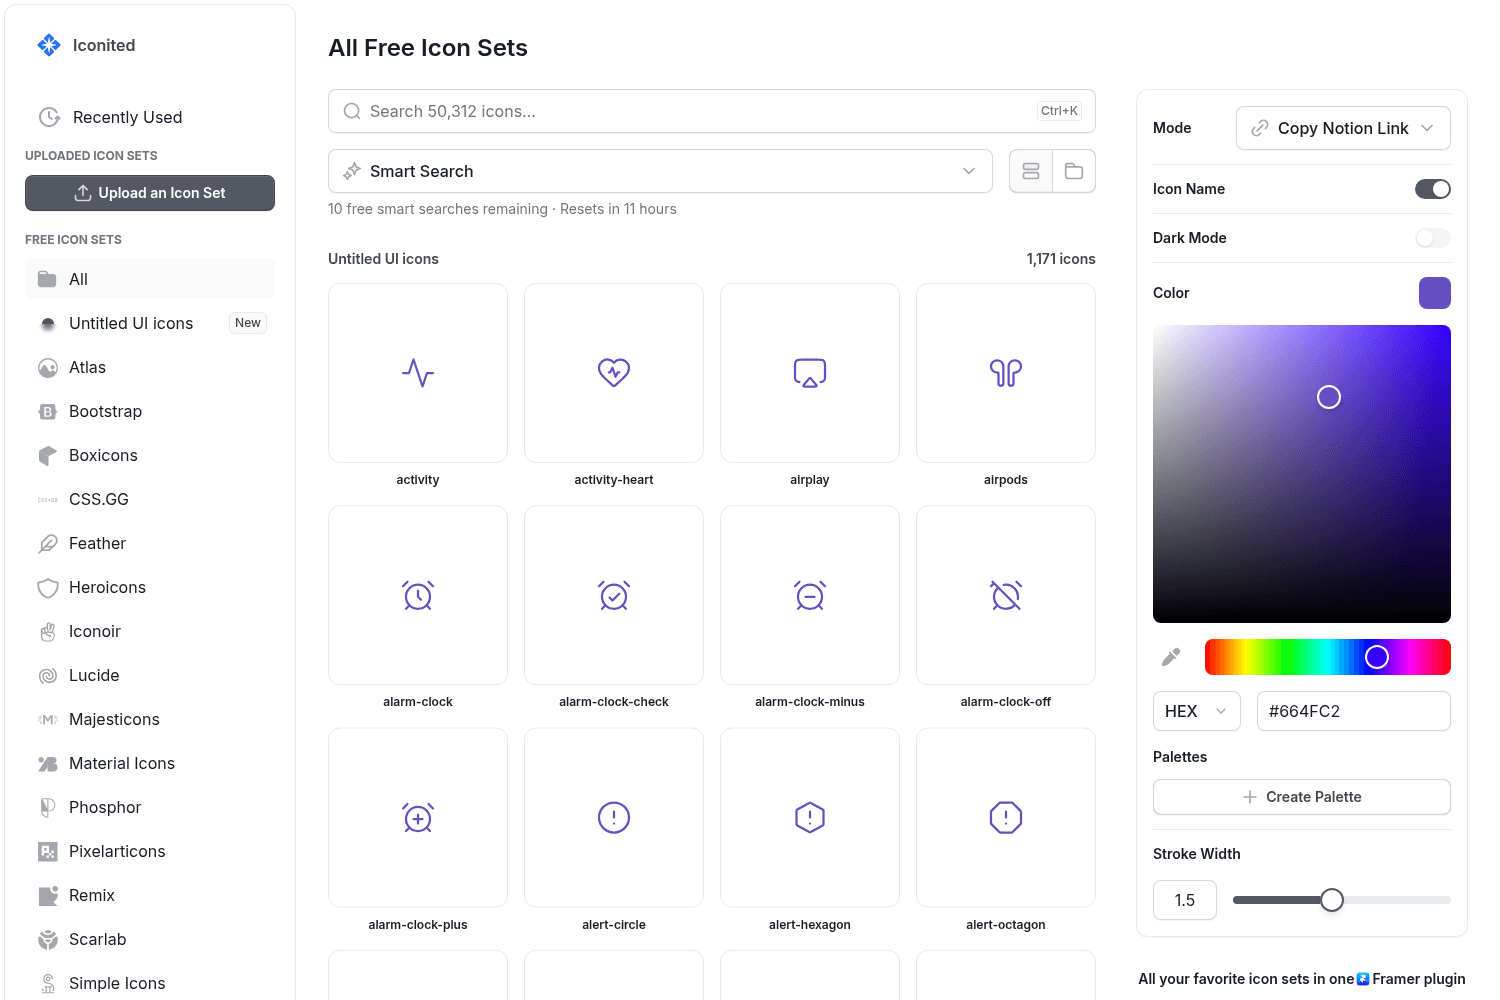Click the sparkle icon beside Smart Search
The width and height of the screenshot is (1500, 1000).
click(352, 171)
